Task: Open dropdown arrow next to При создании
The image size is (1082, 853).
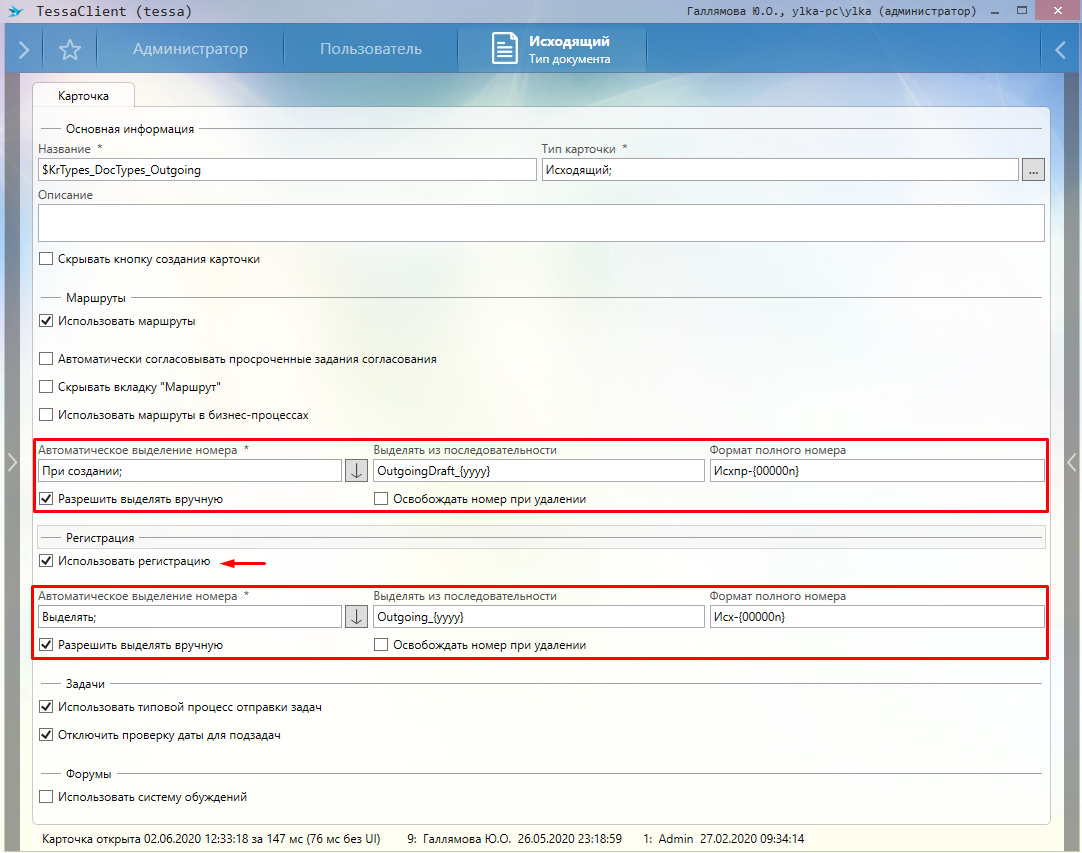Action: (x=356, y=471)
